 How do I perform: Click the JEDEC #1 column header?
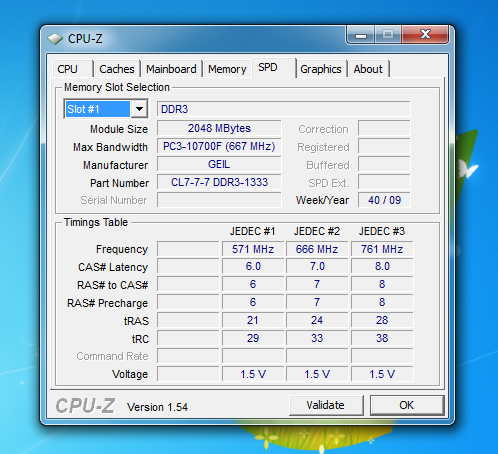[x=253, y=231]
